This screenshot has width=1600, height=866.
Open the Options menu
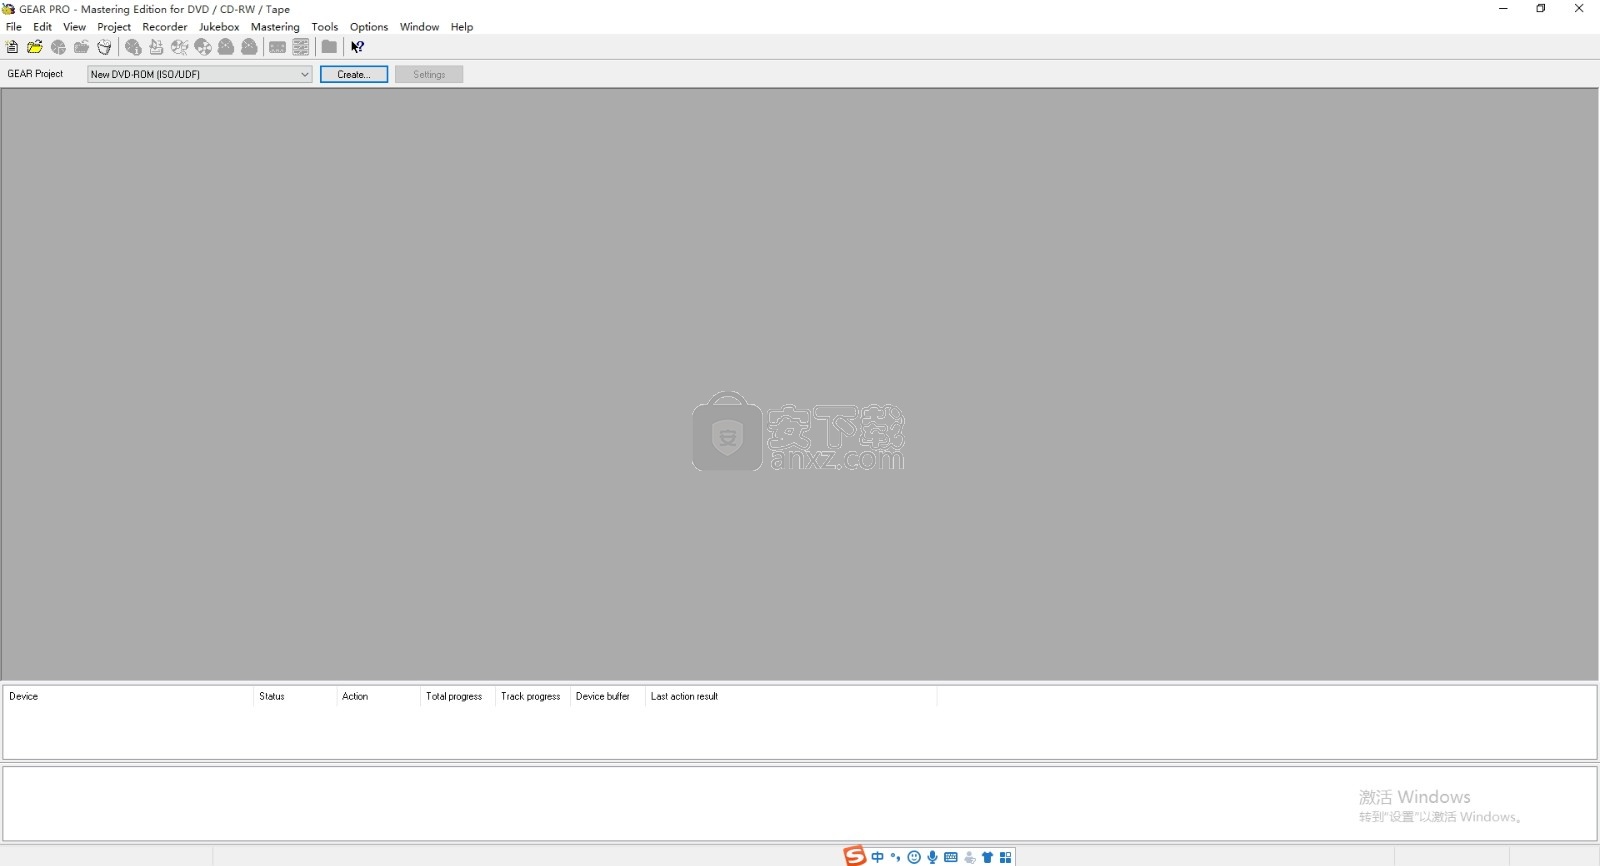click(x=369, y=27)
